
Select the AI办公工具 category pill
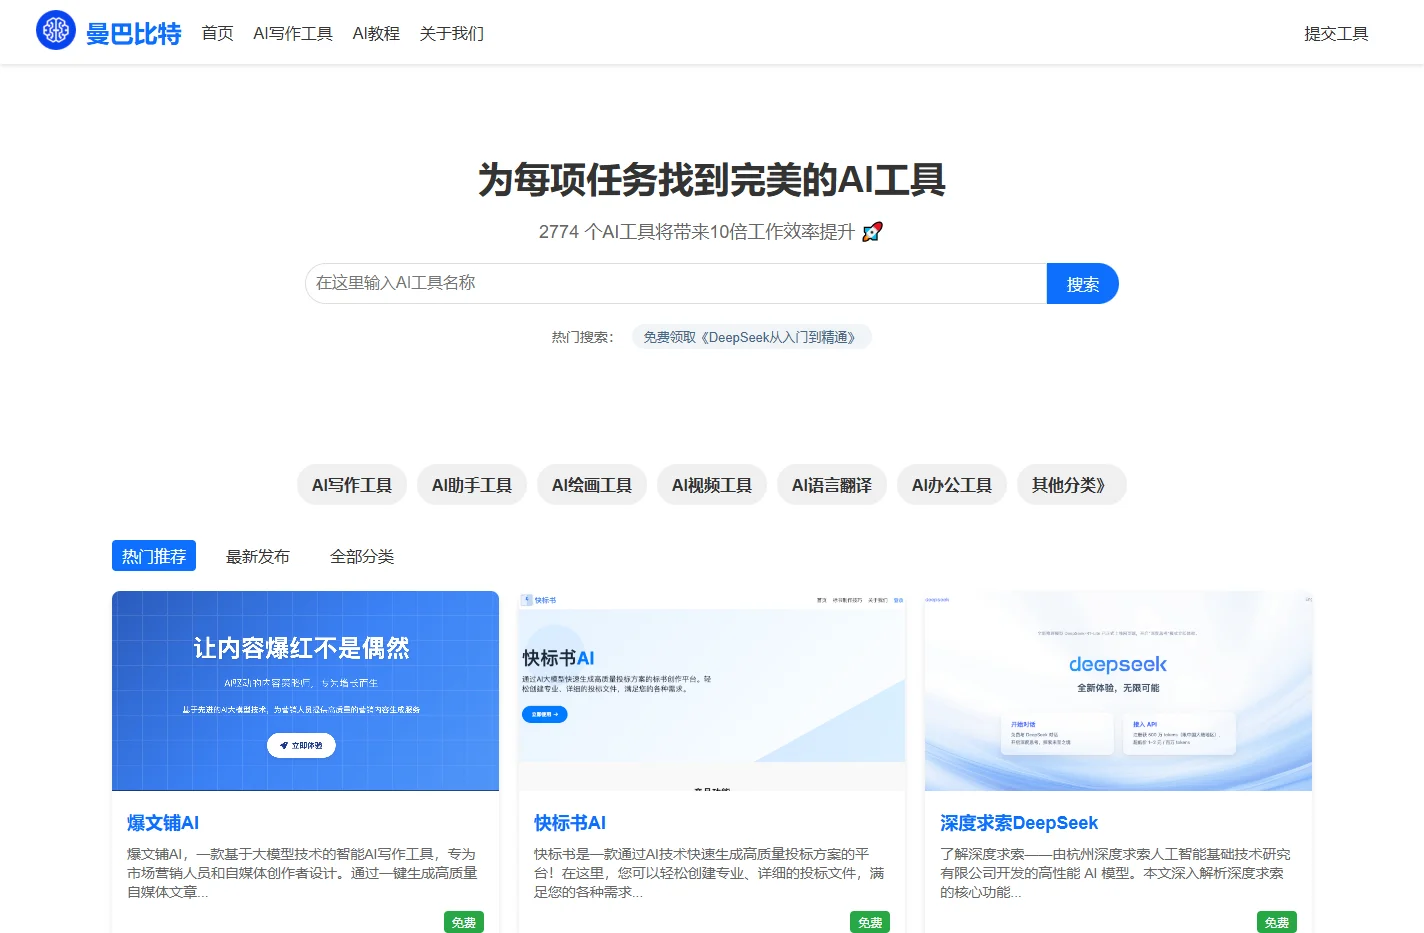pyautogui.click(x=952, y=485)
